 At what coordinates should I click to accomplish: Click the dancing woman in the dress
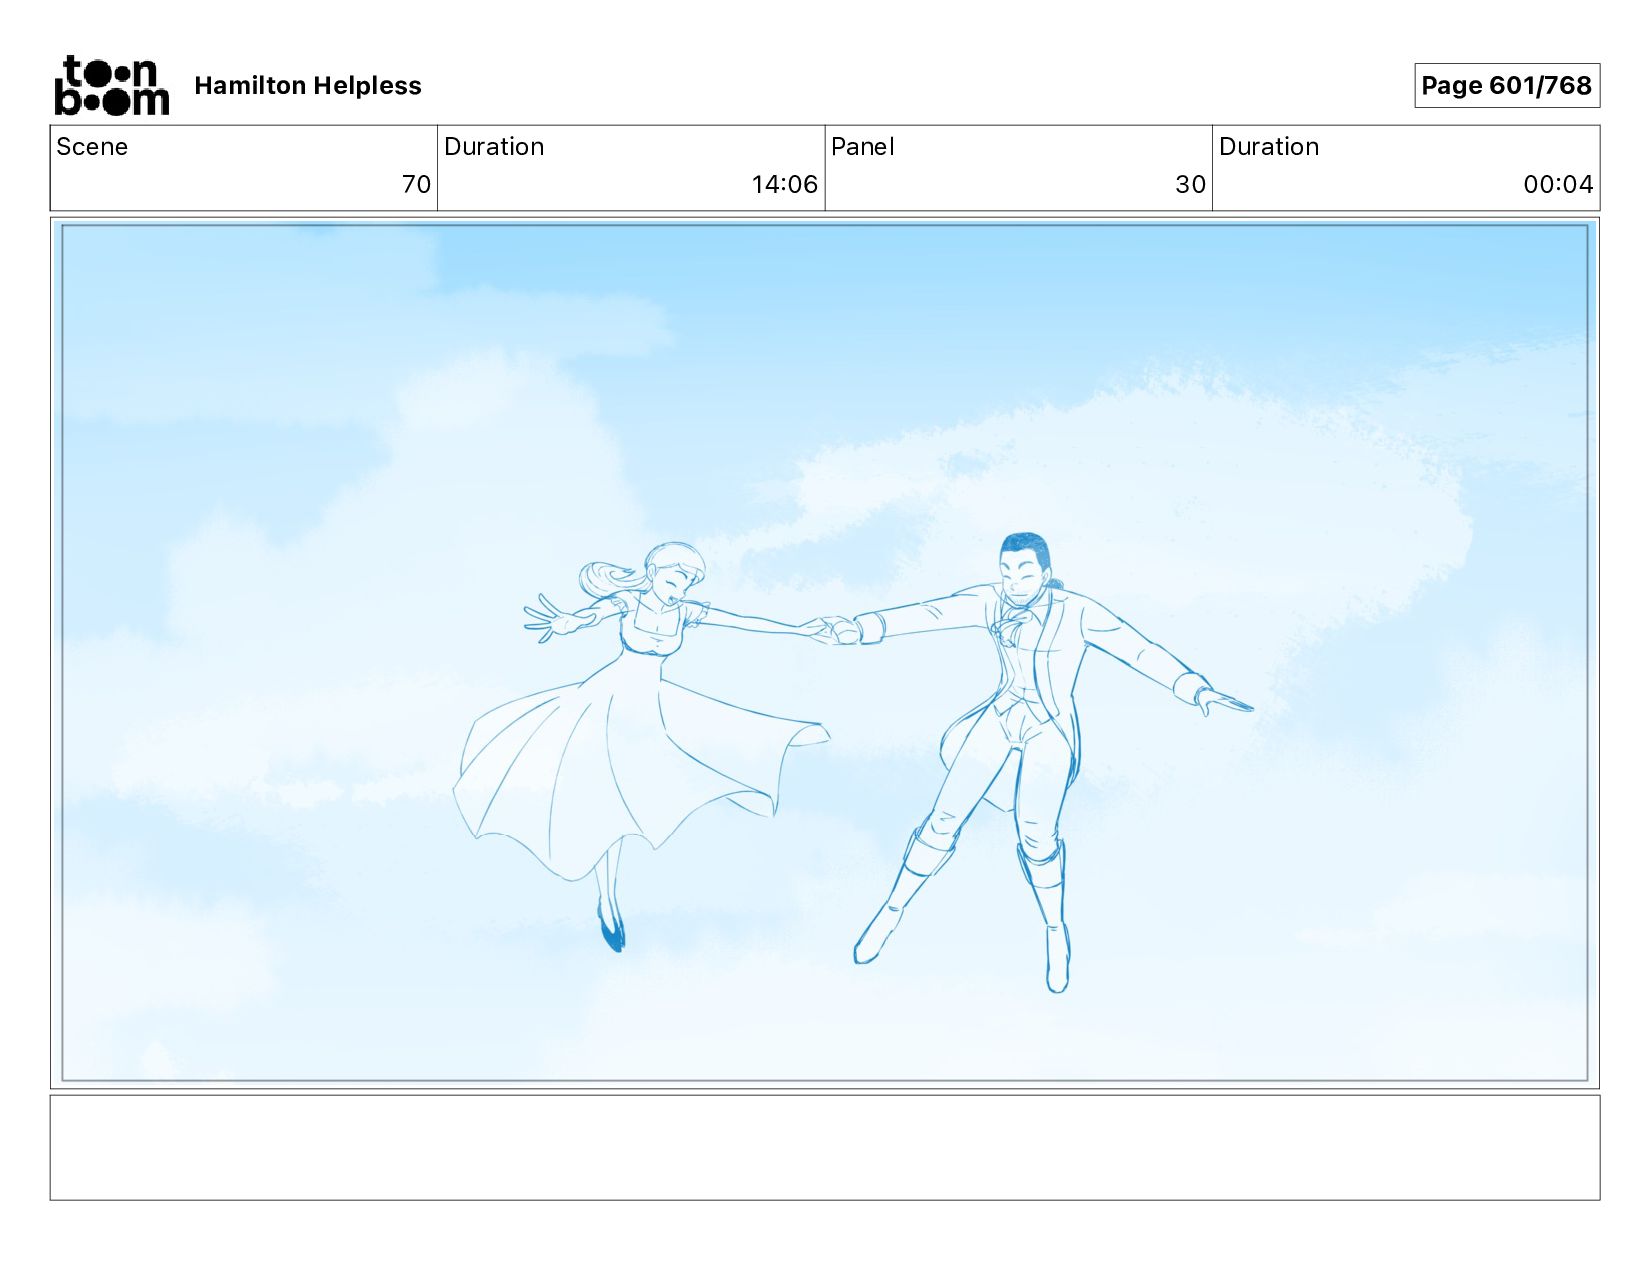[640, 745]
